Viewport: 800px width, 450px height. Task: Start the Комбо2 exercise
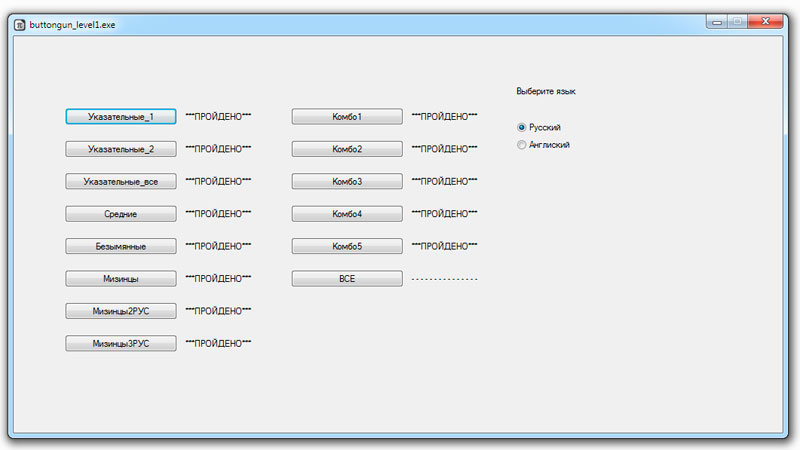[x=347, y=149]
